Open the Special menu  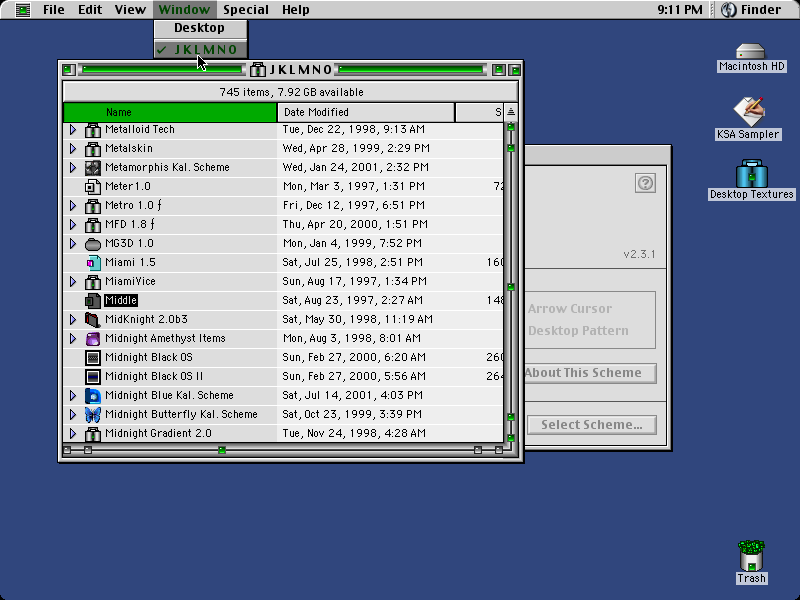coord(246,10)
